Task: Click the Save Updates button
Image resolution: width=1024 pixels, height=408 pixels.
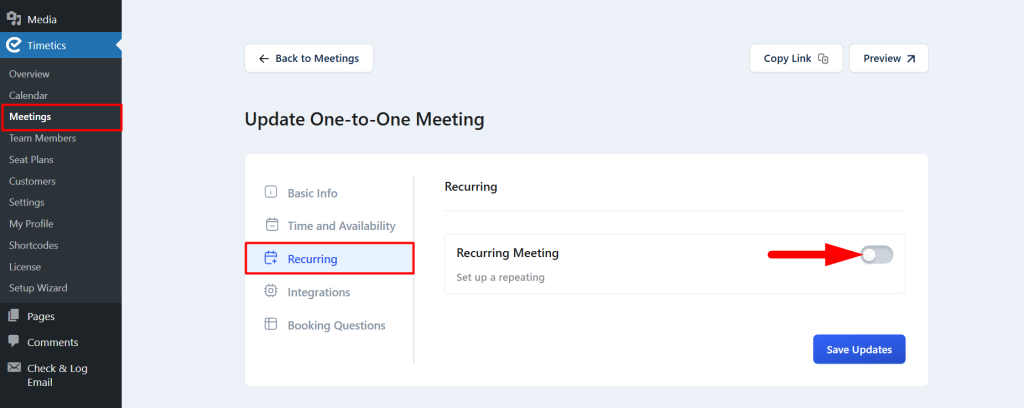Action: click(859, 349)
